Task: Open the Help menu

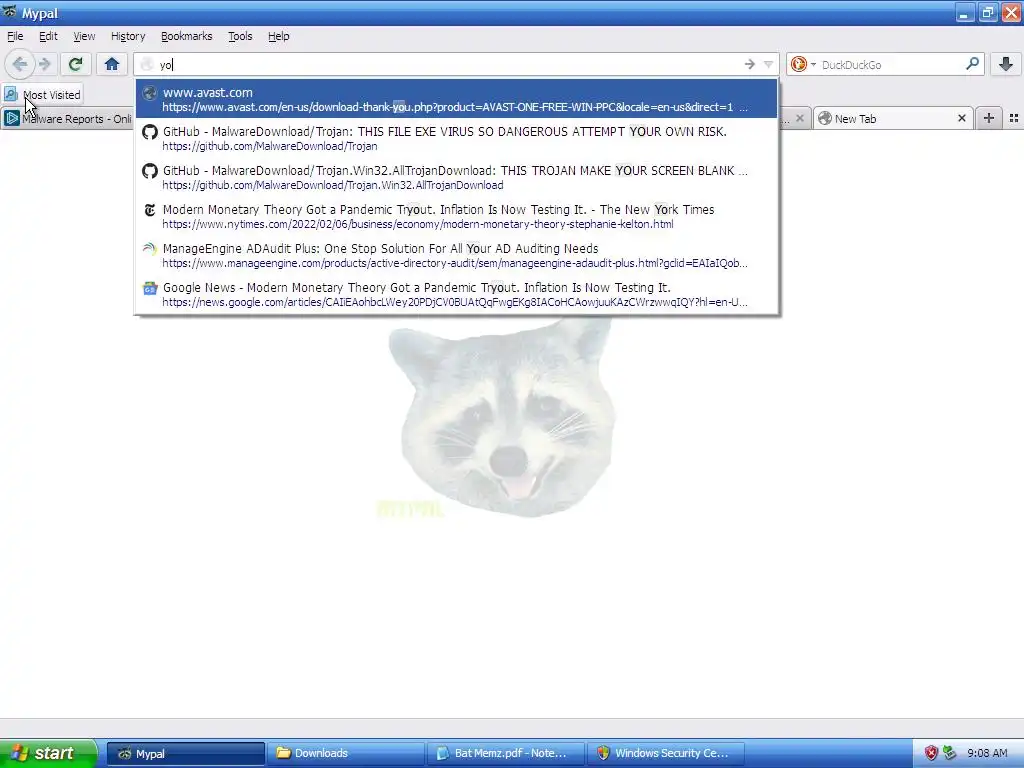Action: 278,36
